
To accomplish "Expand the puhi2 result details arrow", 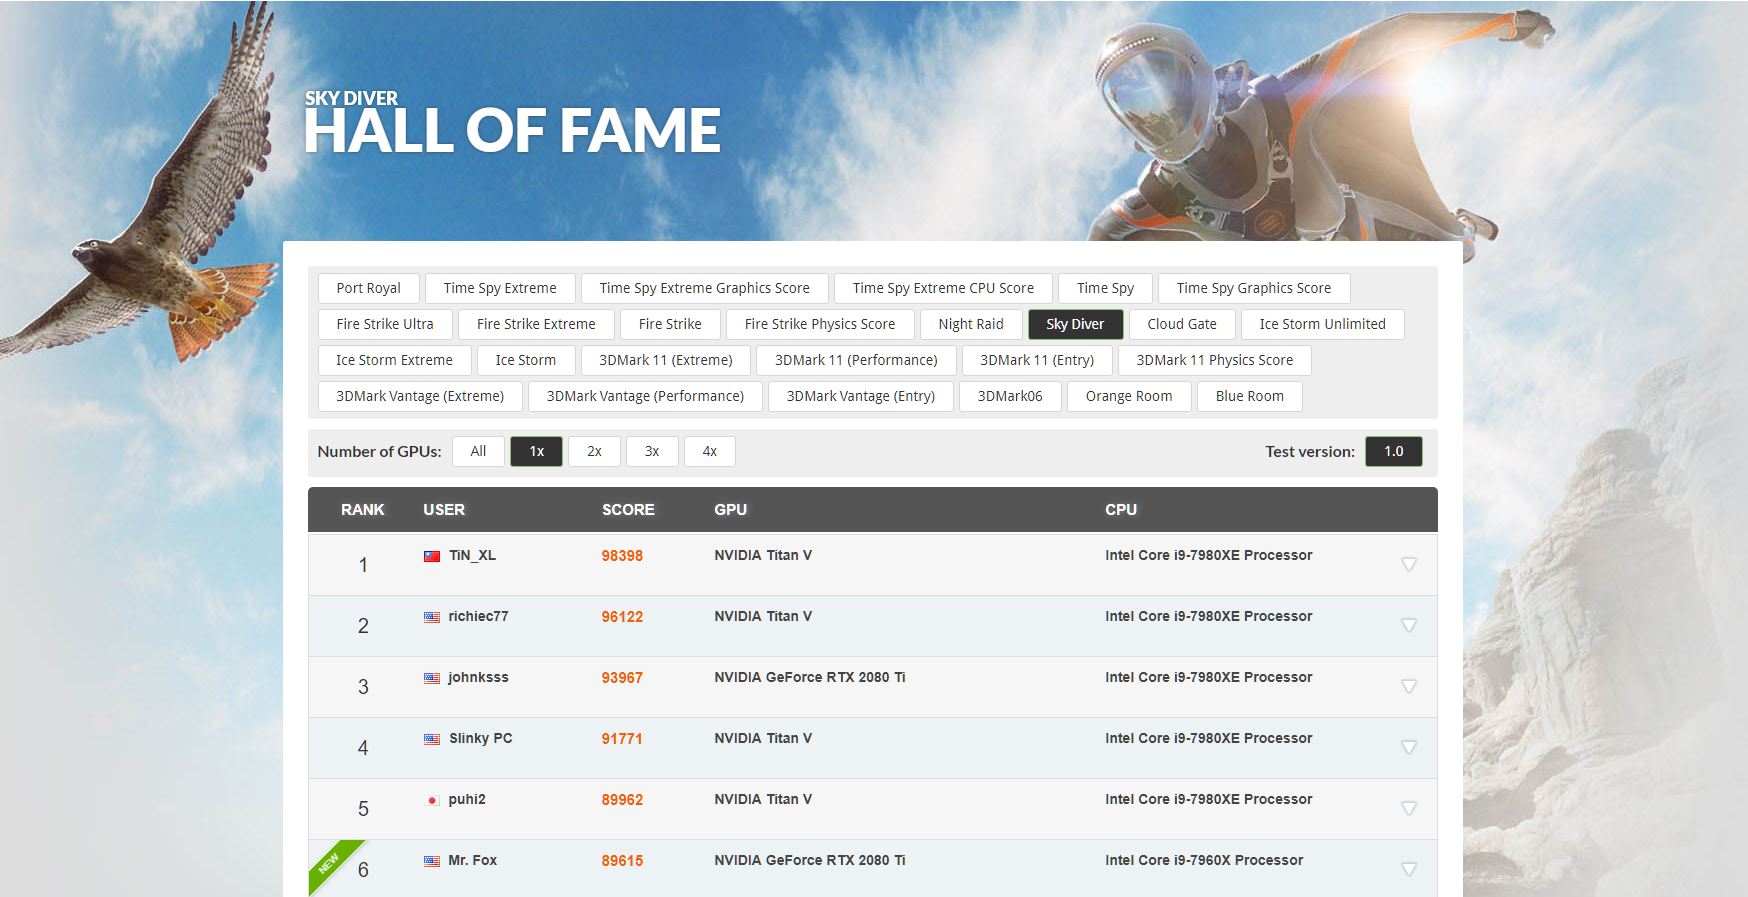I will click(x=1409, y=809).
